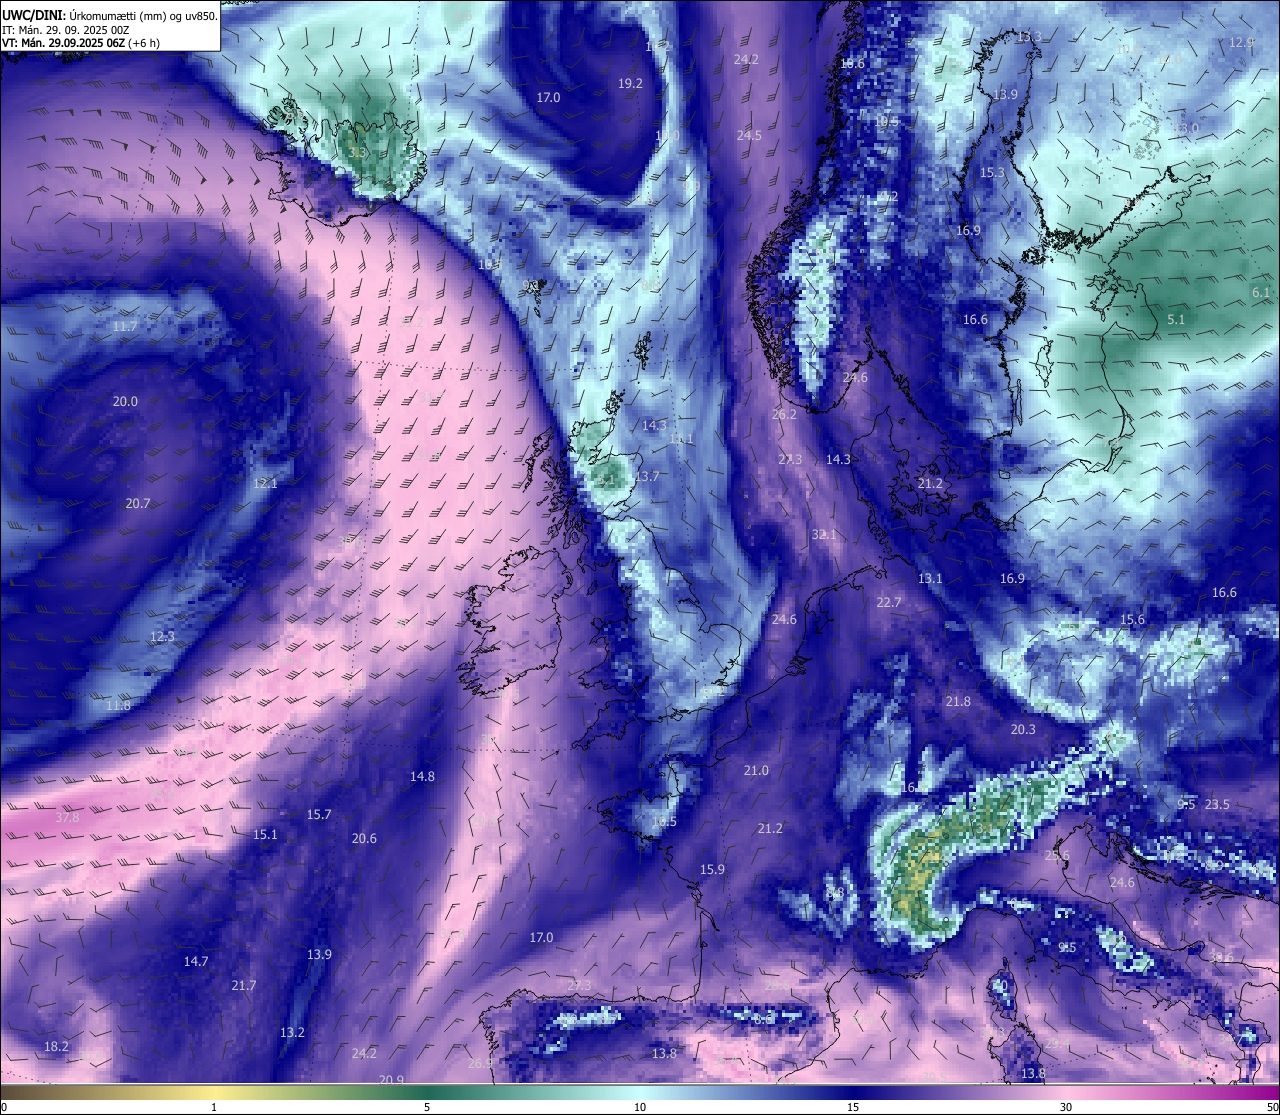Select the 15.6 value label
This screenshot has width=1280, height=1115.
[1132, 620]
